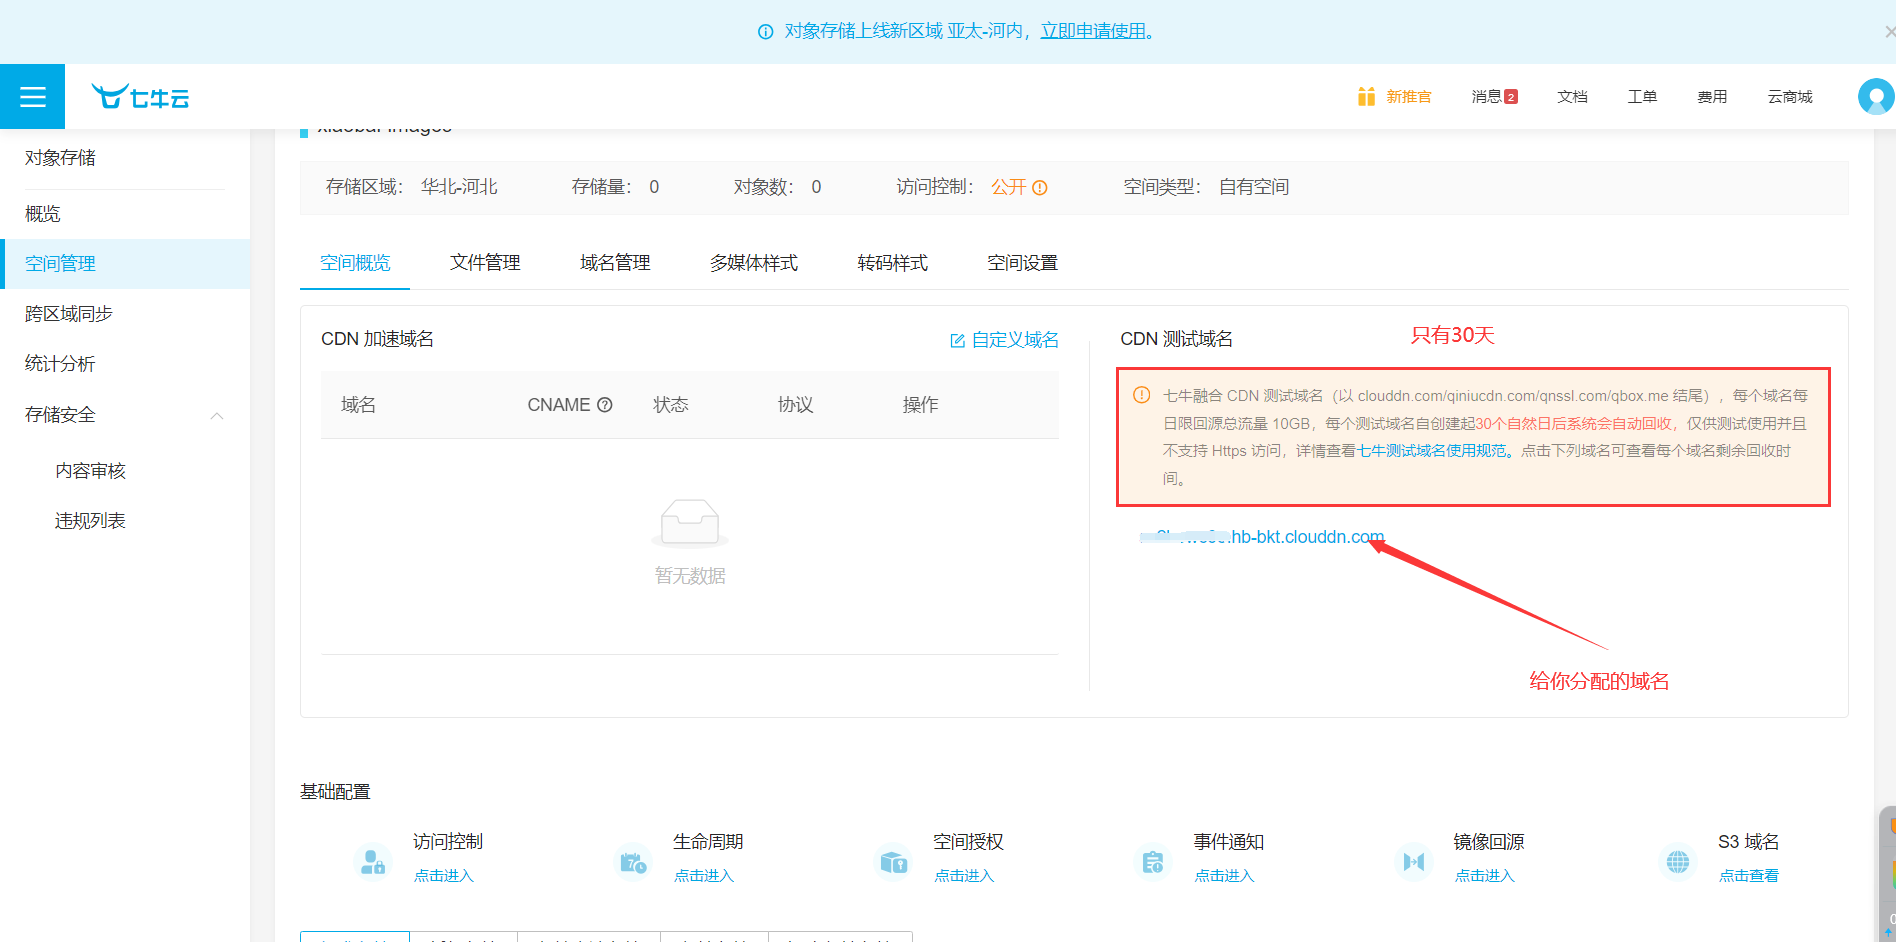Click the 消息 notification badge
The image size is (1896, 942).
[x=1511, y=97]
